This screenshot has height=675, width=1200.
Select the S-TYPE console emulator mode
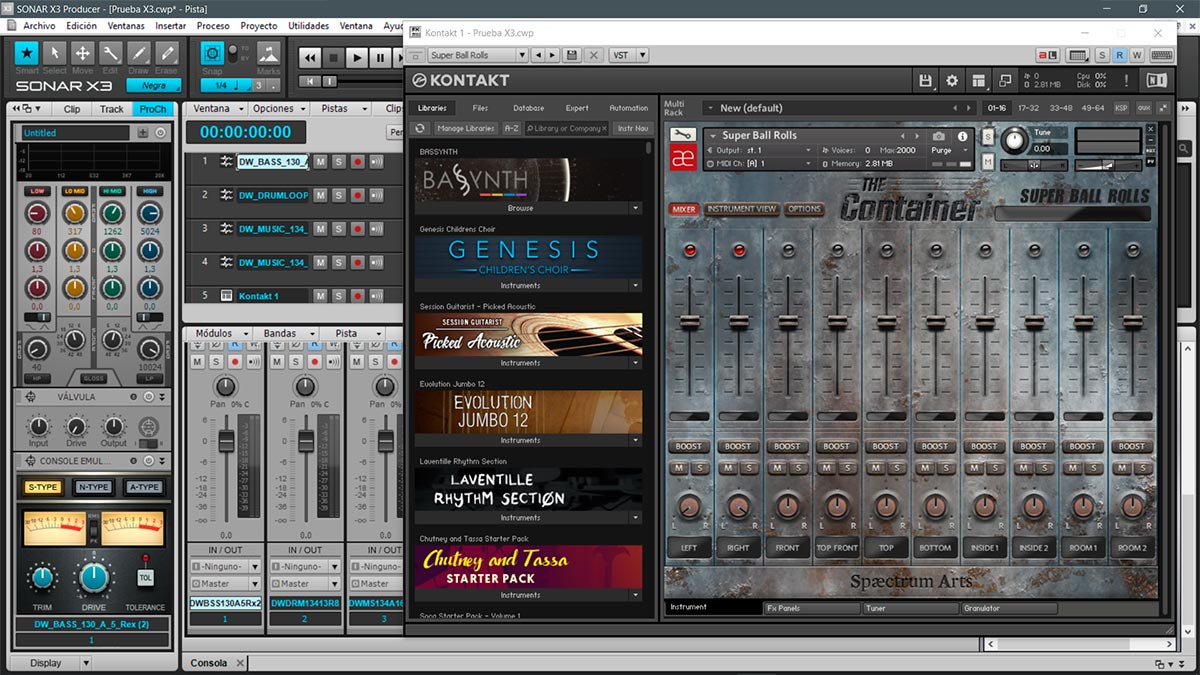43,487
